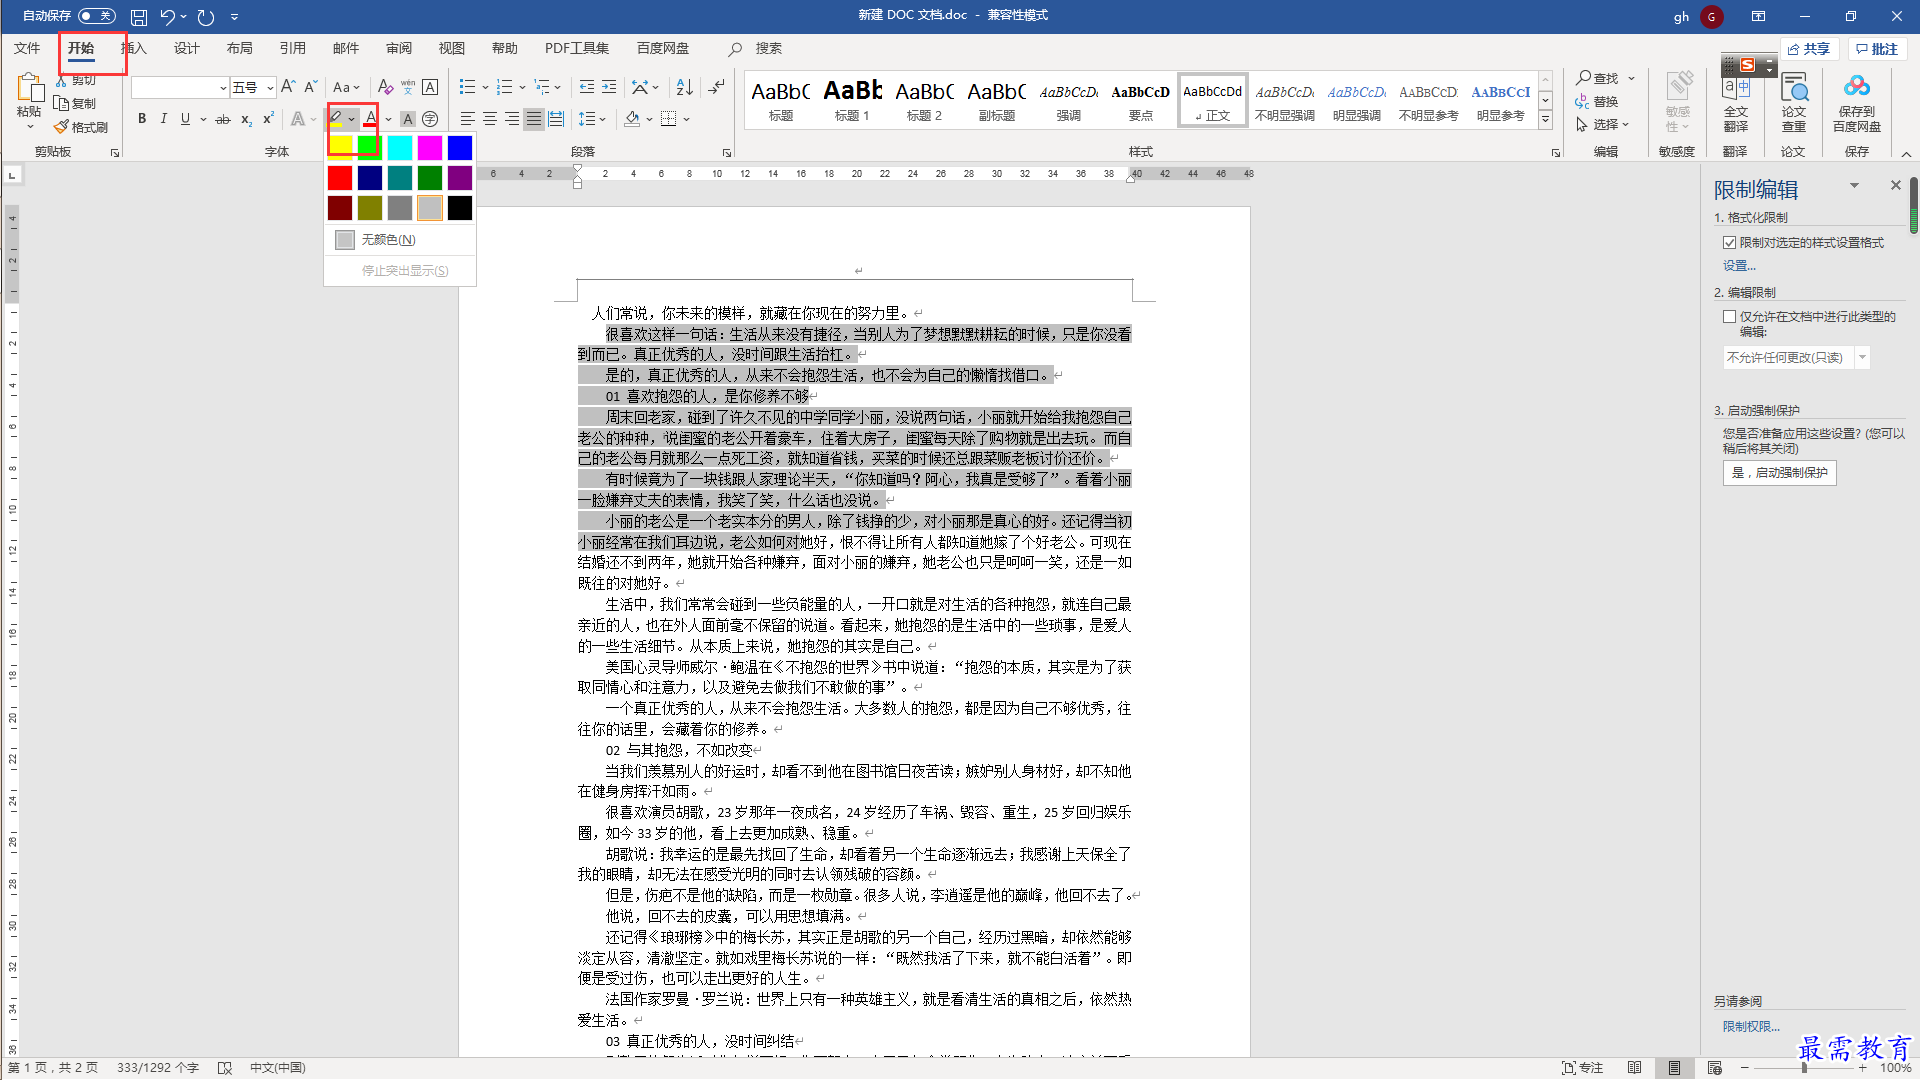The height and width of the screenshot is (1080, 1920).
Task: Click the Start Enforcing Protection button
Action: click(x=1779, y=473)
